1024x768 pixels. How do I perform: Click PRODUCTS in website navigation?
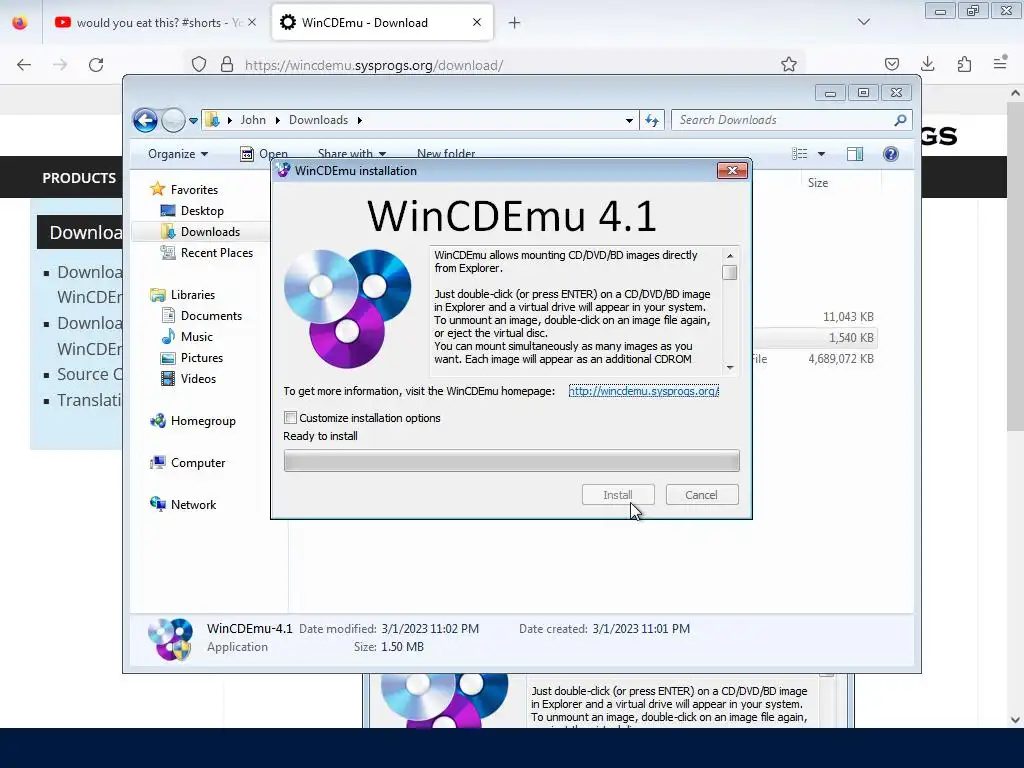79,178
